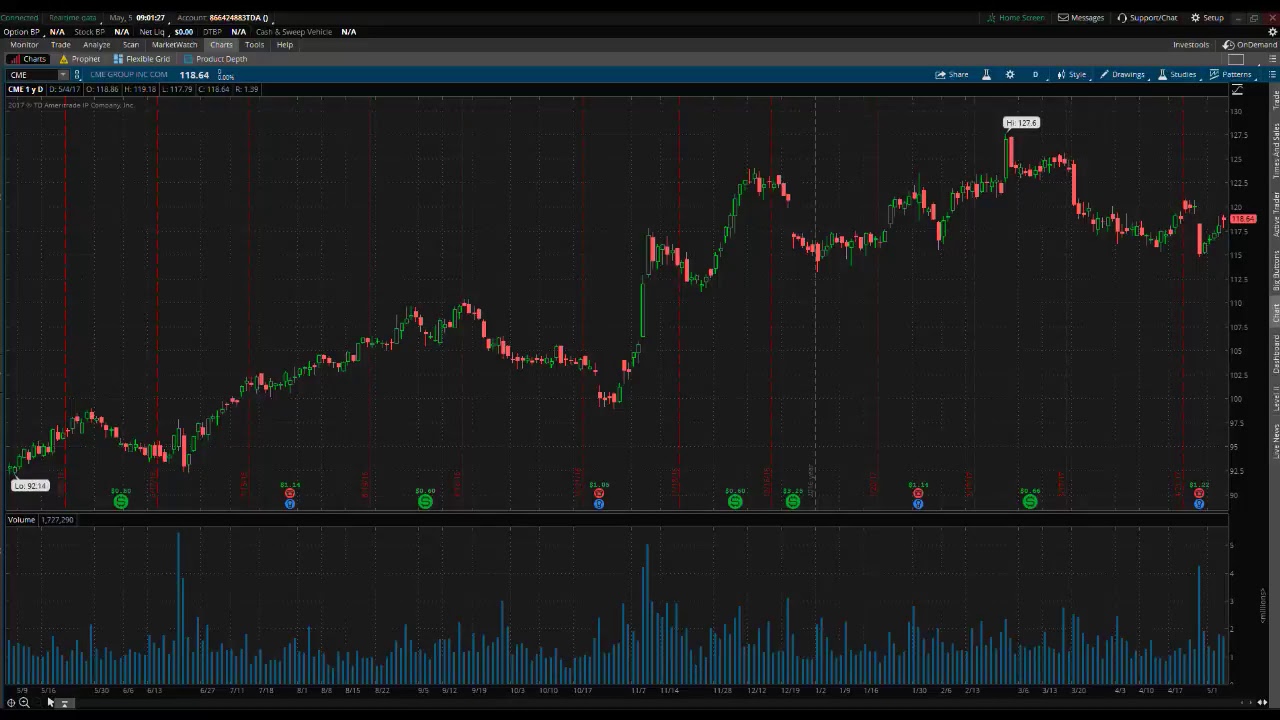Screen dimensions: 1280x720
Task: Open the Analyze tab
Action: 97,45
